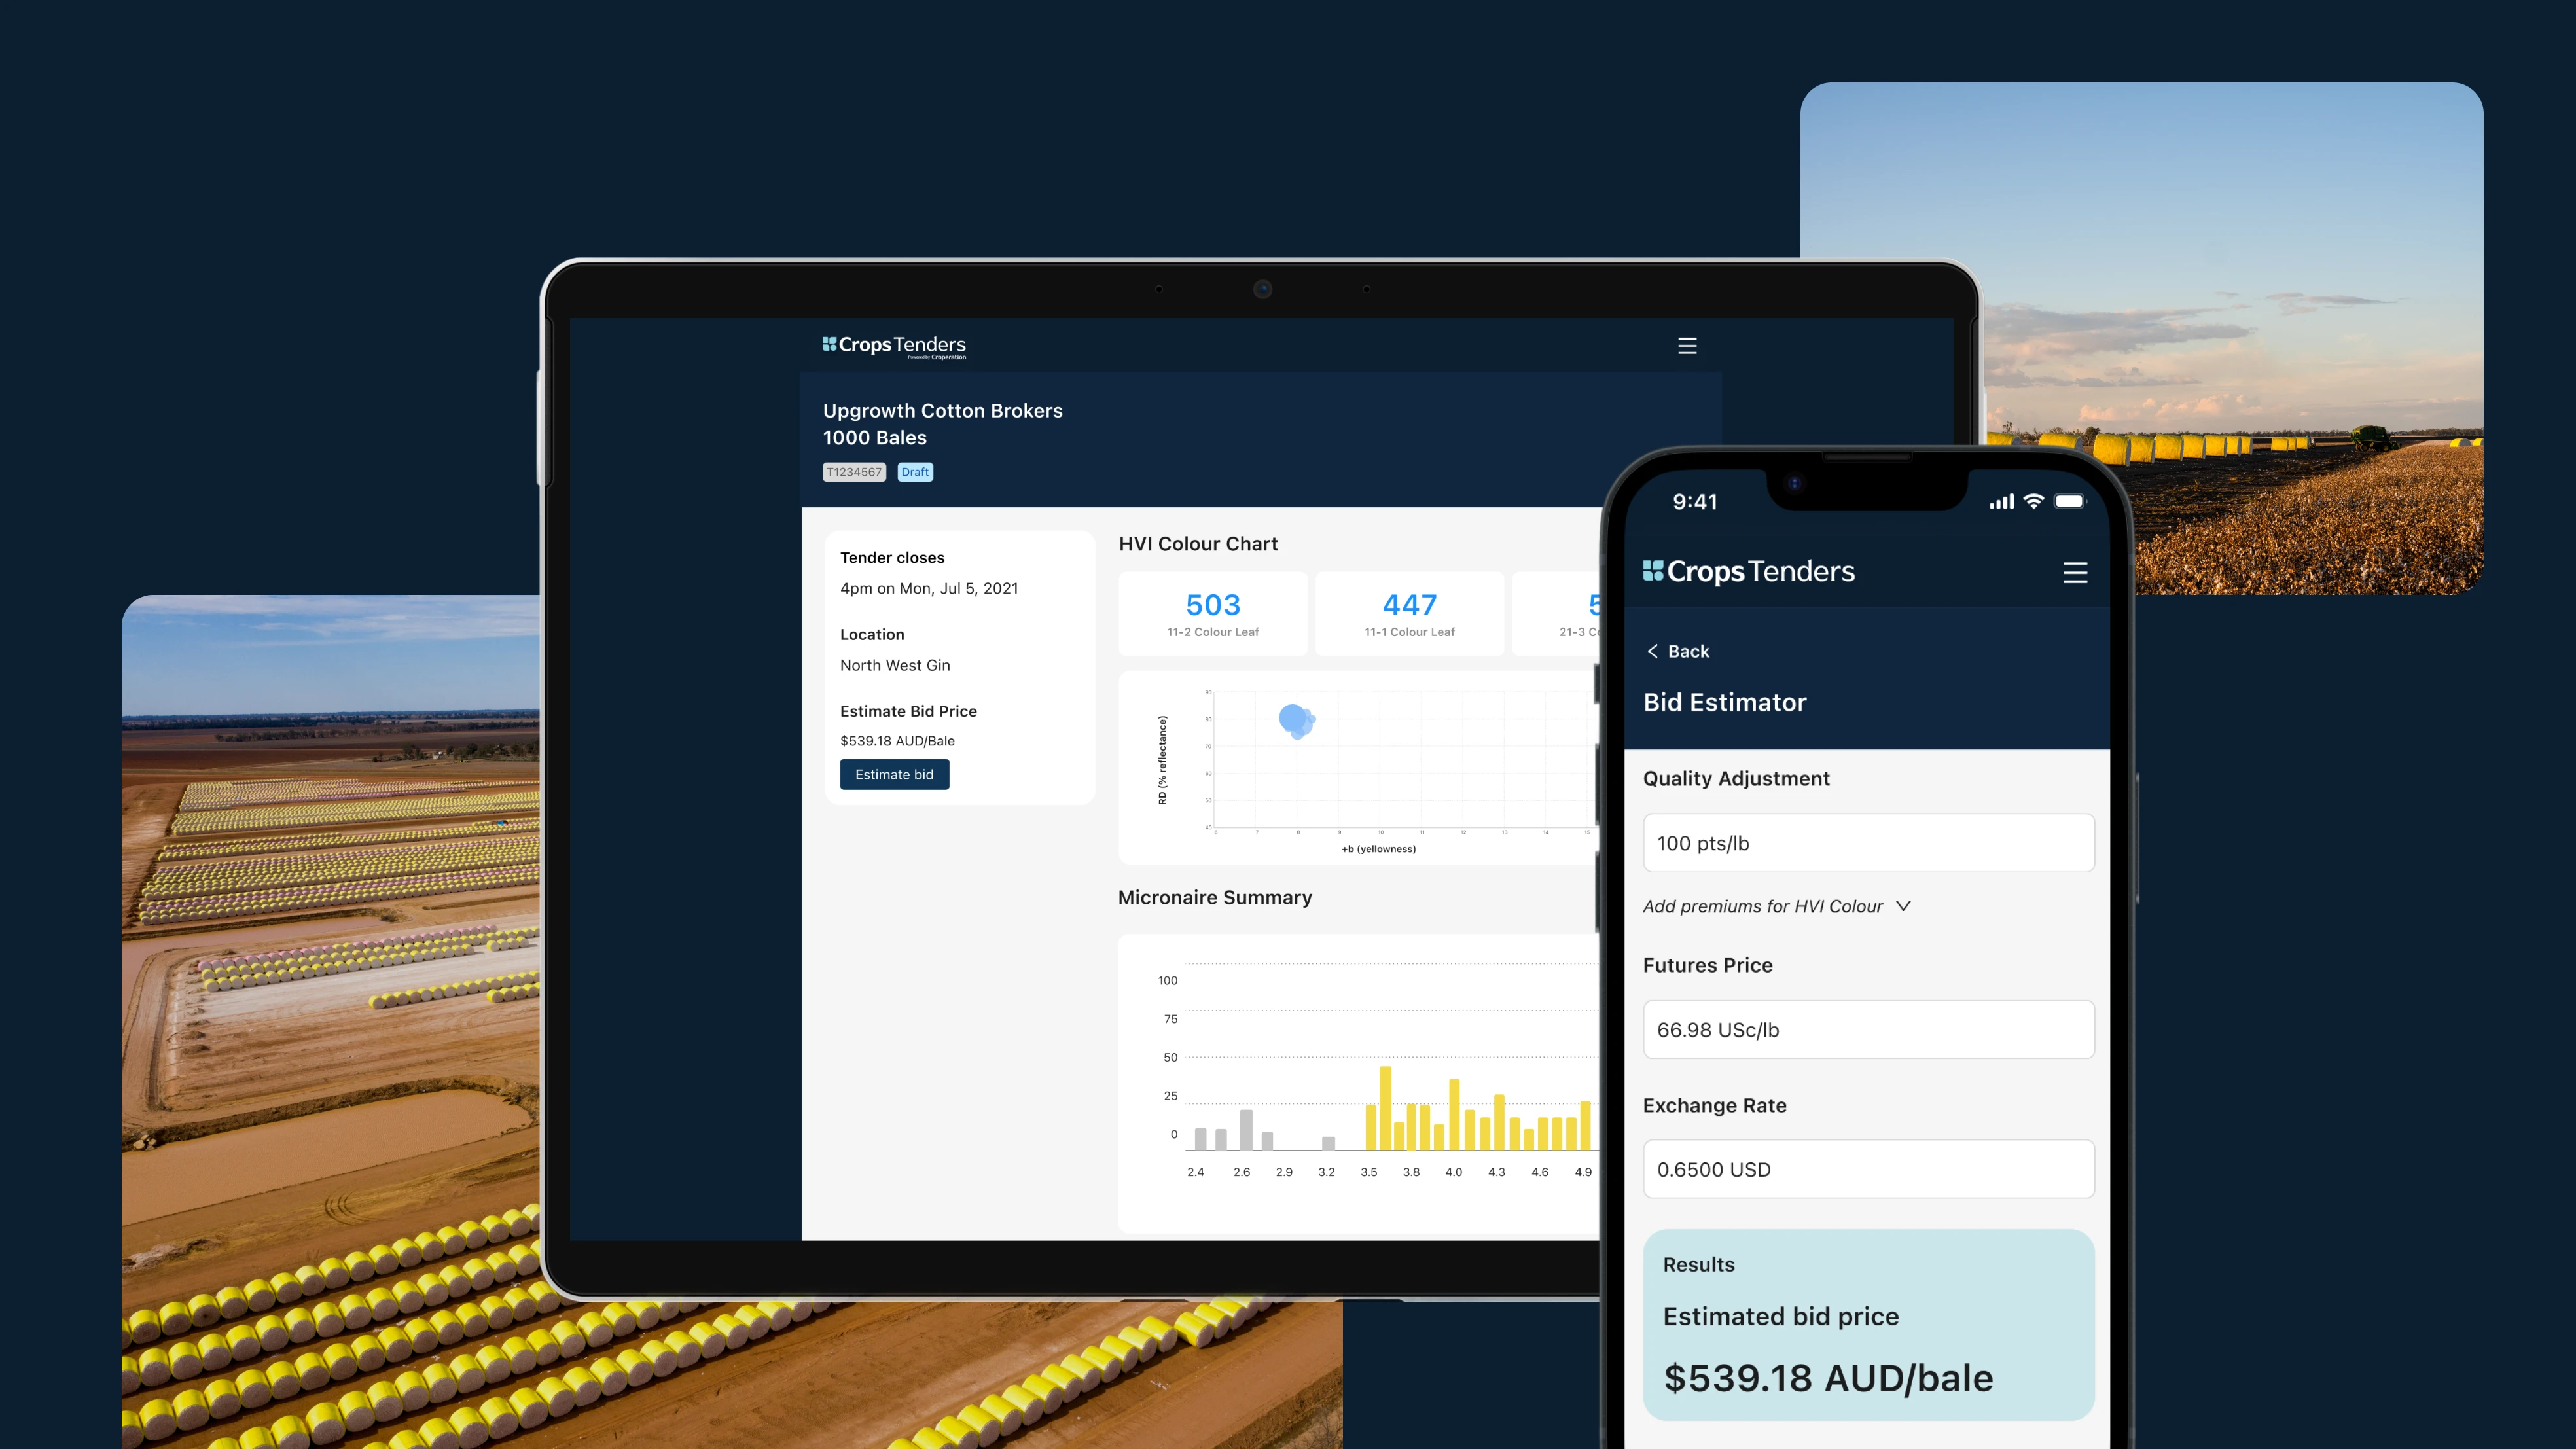
Task: Tap the back chevron arrow above Bid Estimator
Action: [1652, 651]
